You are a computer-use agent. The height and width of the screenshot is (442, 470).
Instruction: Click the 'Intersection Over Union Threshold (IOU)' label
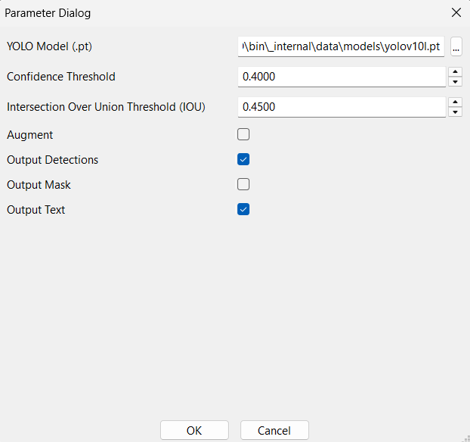(106, 107)
